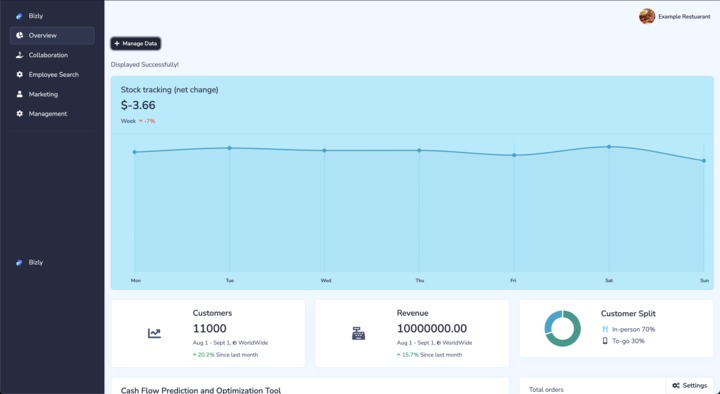Image resolution: width=720 pixels, height=394 pixels.
Task: Click the Customers trend chart icon
Action: (154, 333)
